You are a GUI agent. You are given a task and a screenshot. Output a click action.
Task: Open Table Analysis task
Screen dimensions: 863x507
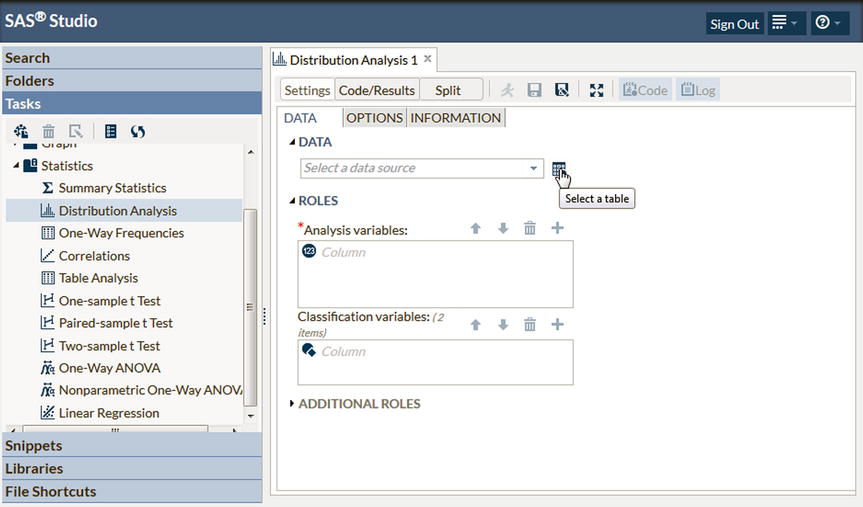tap(98, 278)
